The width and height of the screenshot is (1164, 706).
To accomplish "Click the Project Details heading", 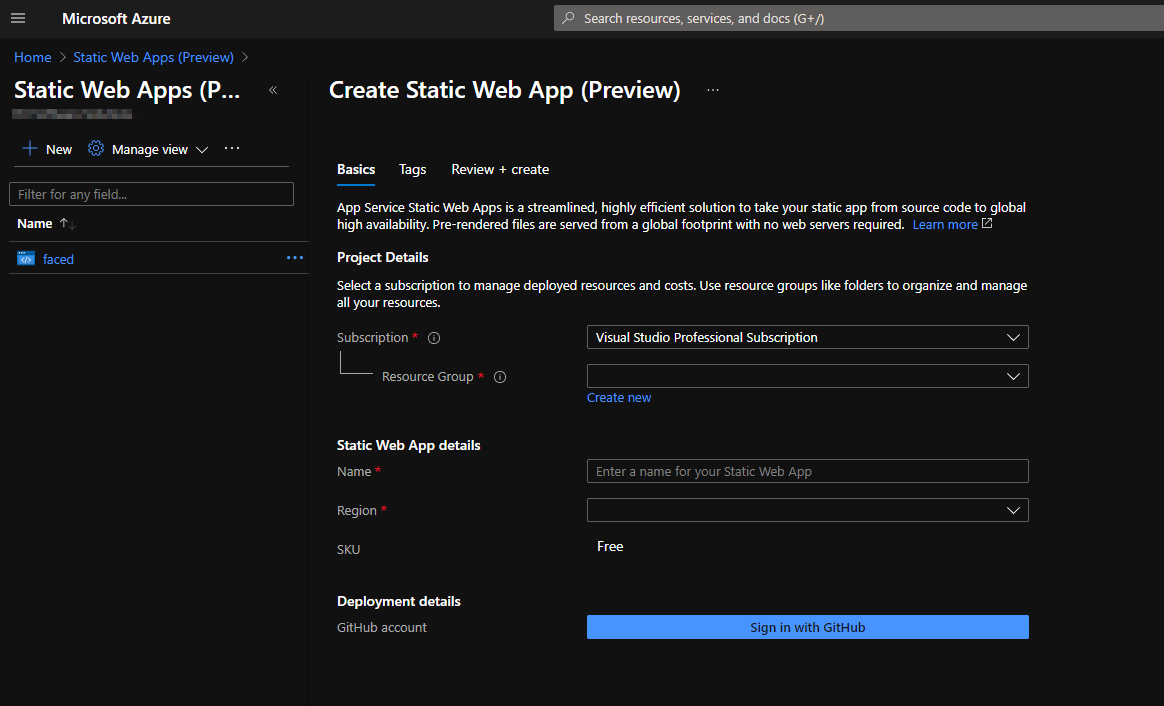I will point(382,257).
